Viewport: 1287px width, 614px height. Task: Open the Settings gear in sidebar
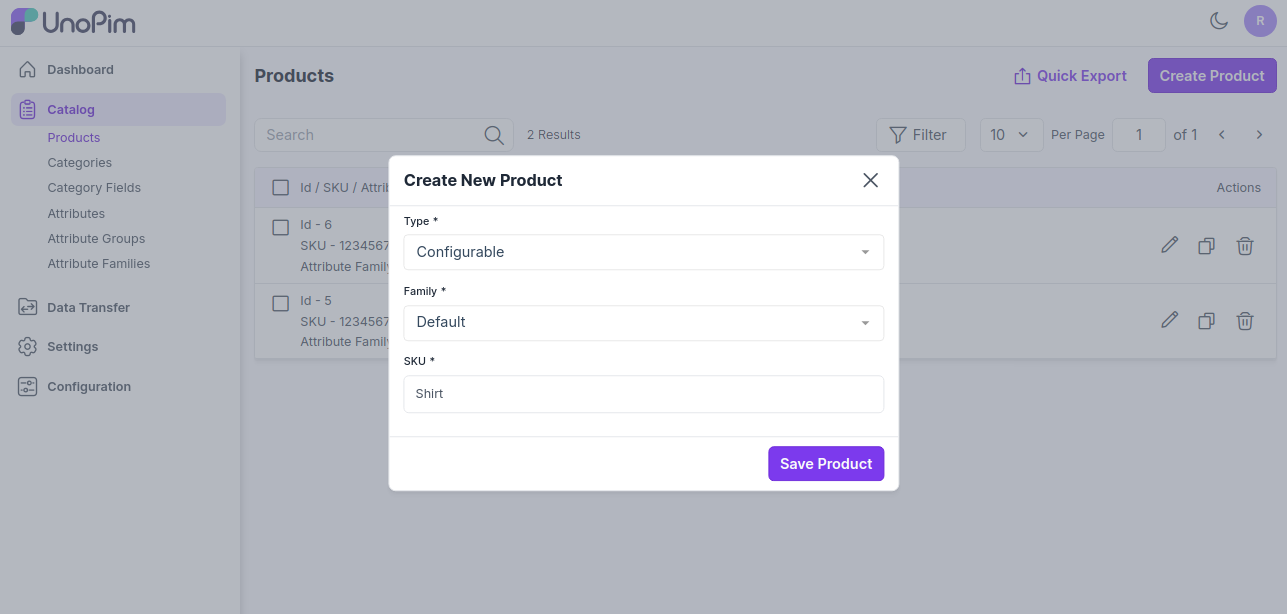click(28, 347)
